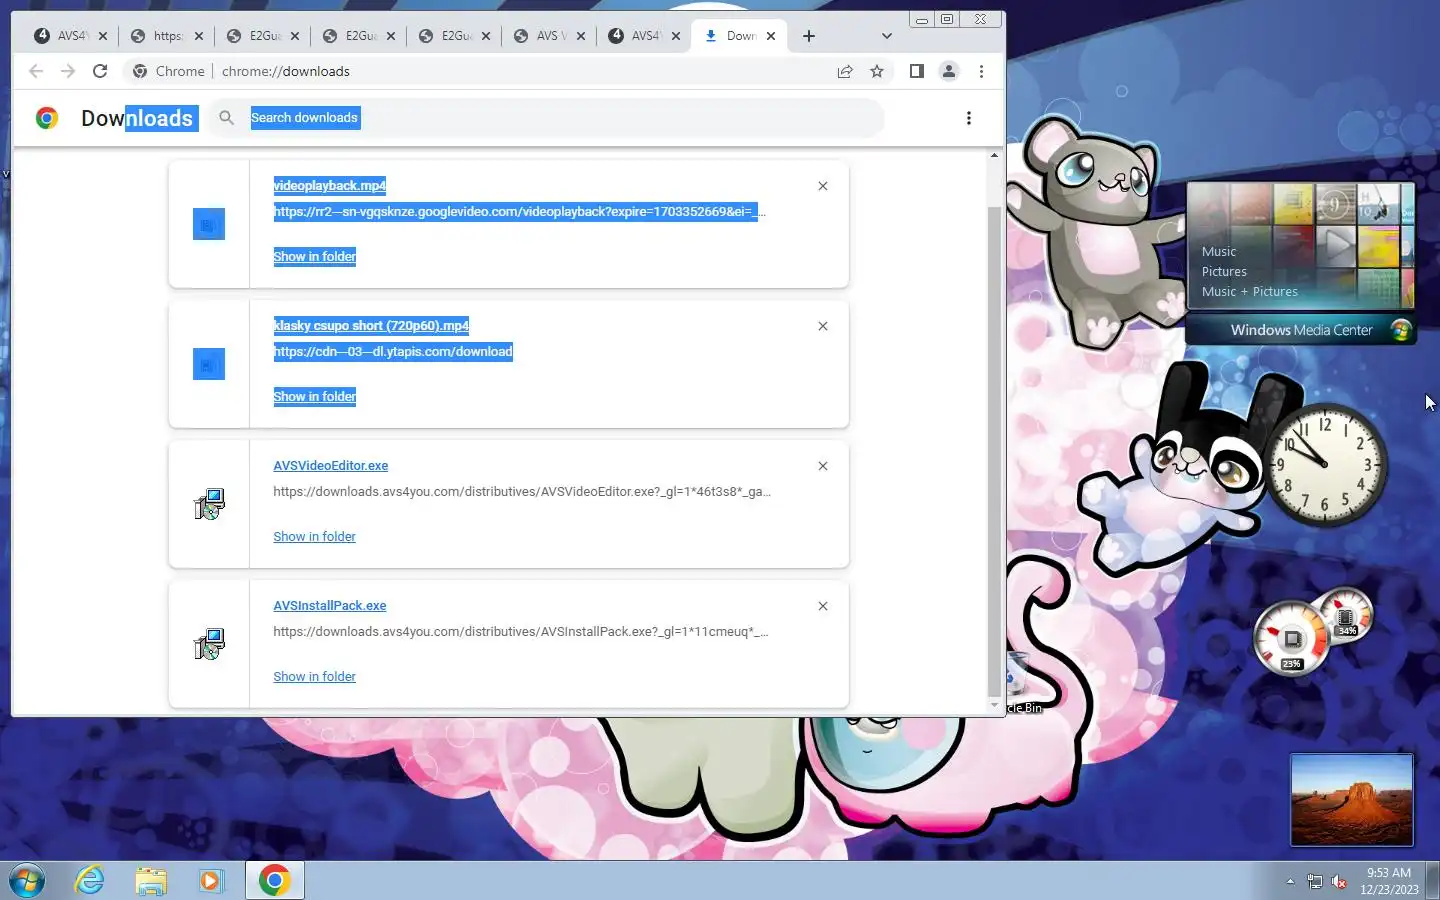The width and height of the screenshot is (1440, 900).
Task: Select Music + Pictures in the Media Center gadget
Action: 1249,292
